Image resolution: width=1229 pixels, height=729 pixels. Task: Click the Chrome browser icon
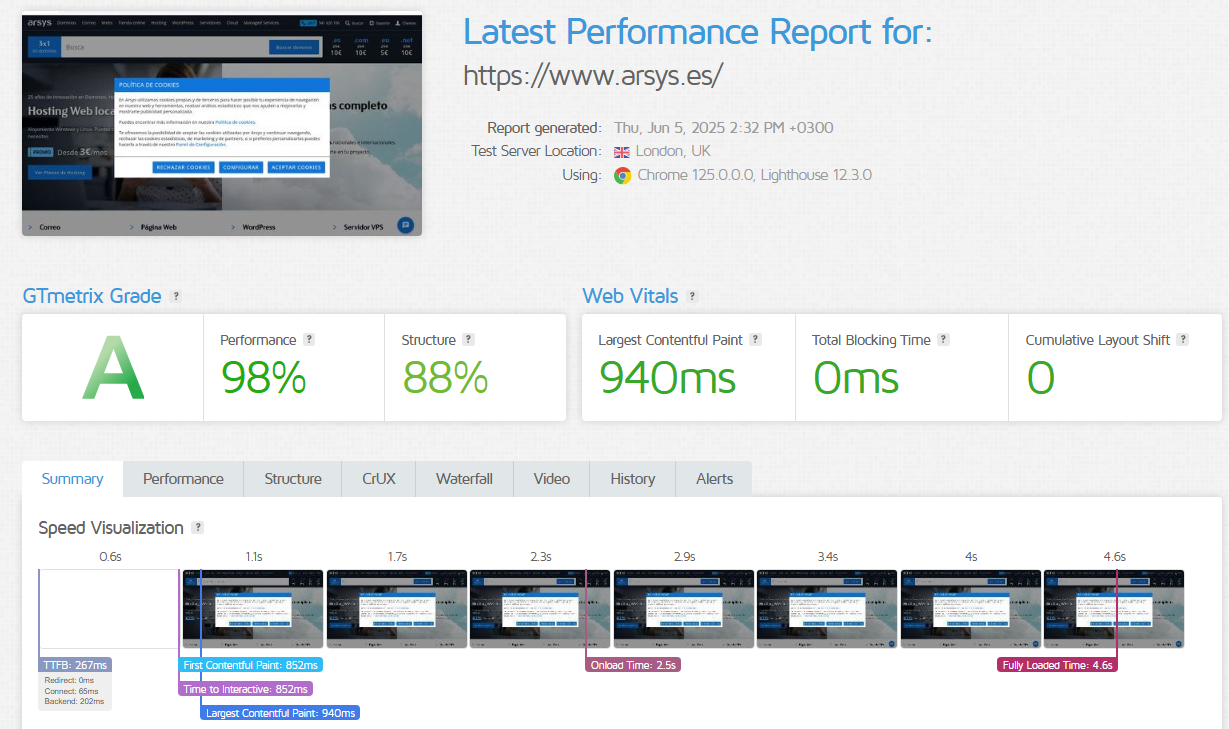622,175
